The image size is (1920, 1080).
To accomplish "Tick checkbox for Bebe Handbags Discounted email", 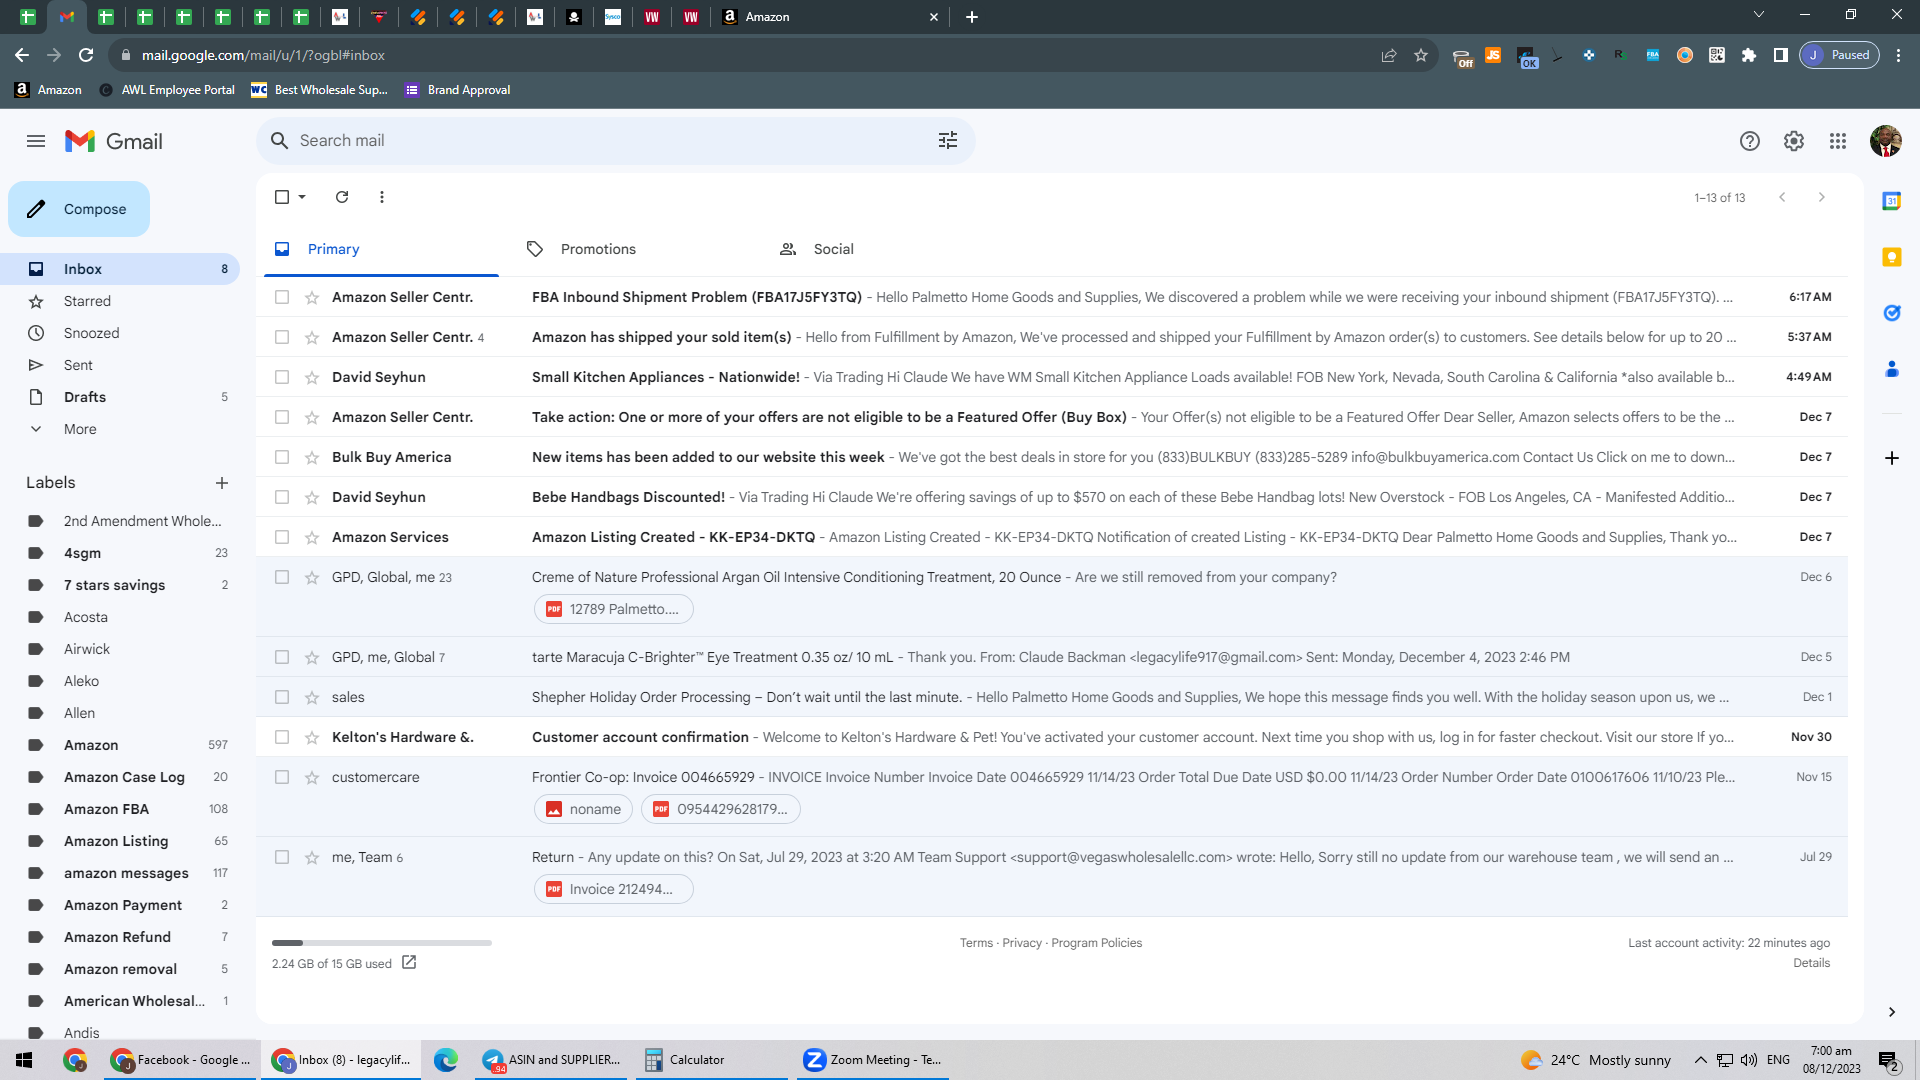I will (x=282, y=497).
